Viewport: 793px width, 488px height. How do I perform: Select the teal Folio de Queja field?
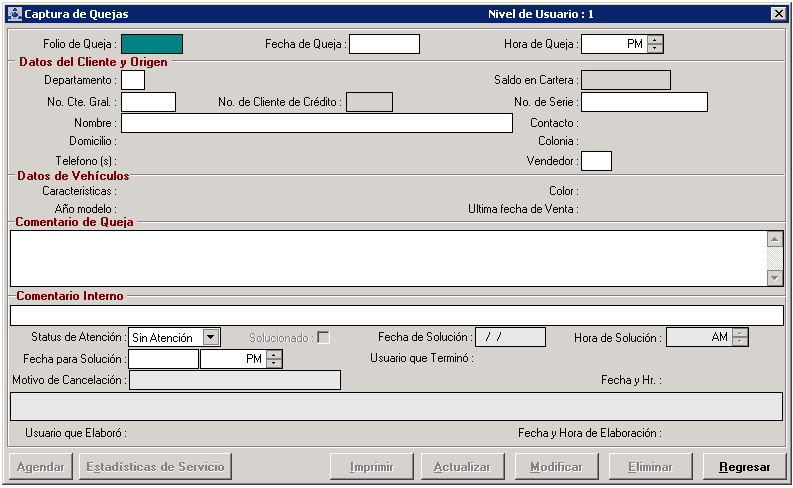tap(152, 44)
